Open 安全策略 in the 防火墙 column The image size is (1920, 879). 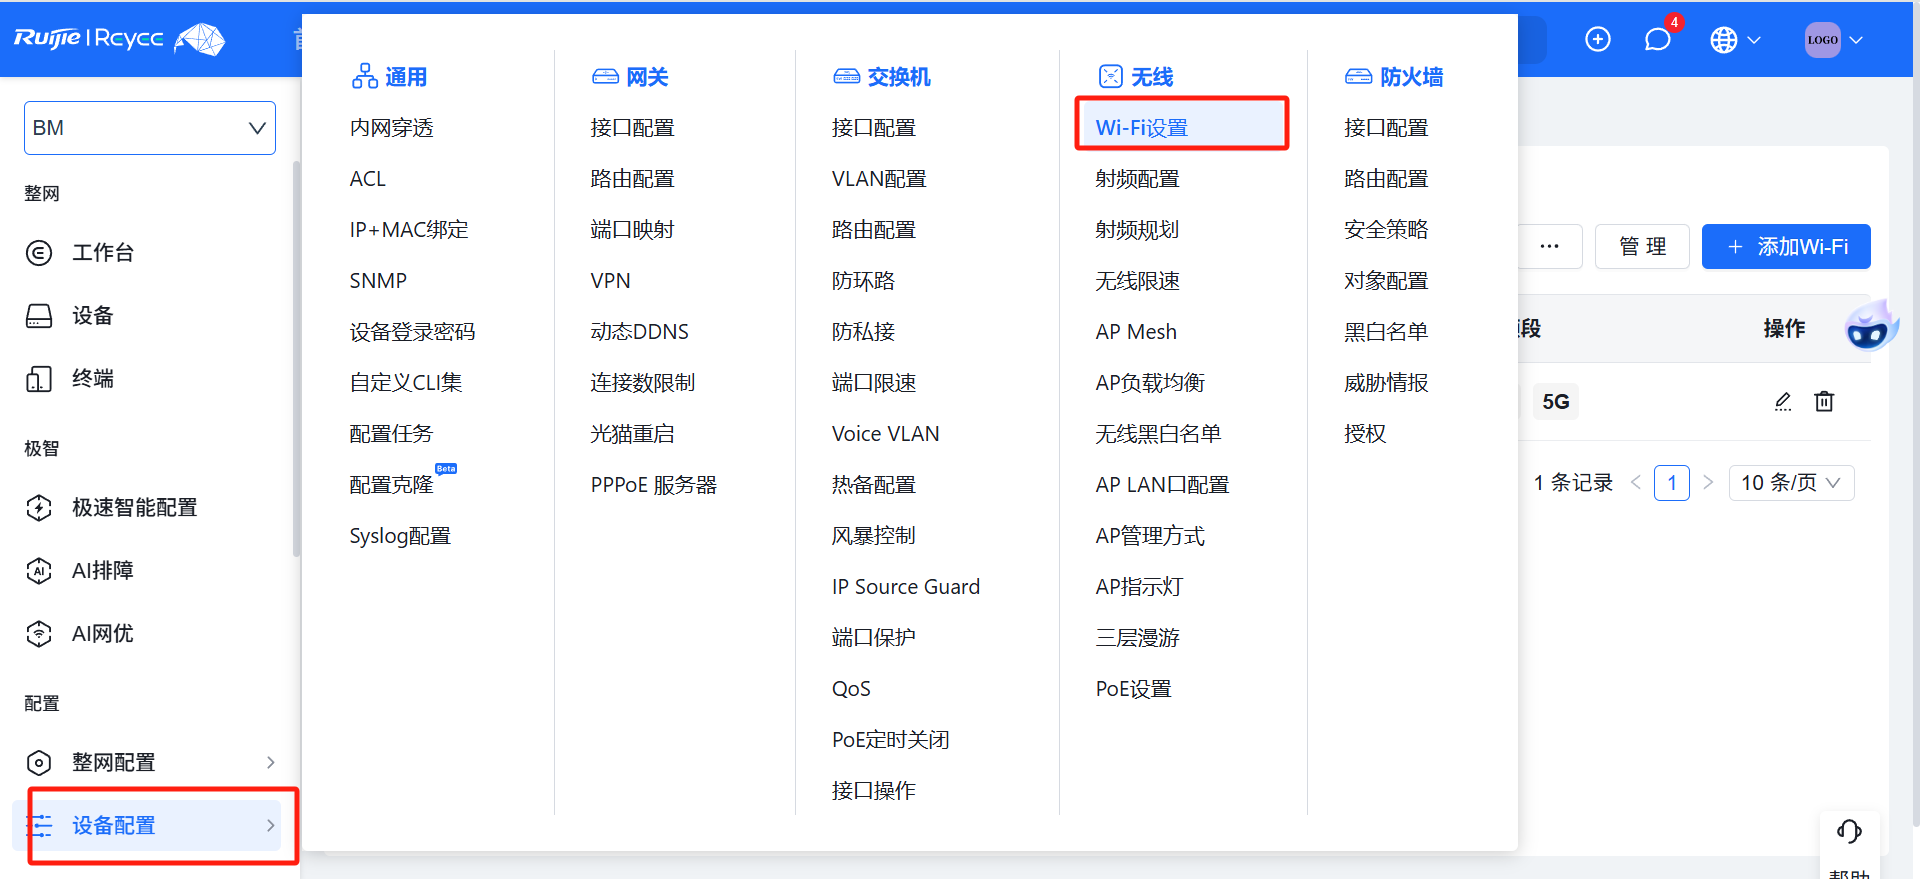pyautogui.click(x=1385, y=230)
